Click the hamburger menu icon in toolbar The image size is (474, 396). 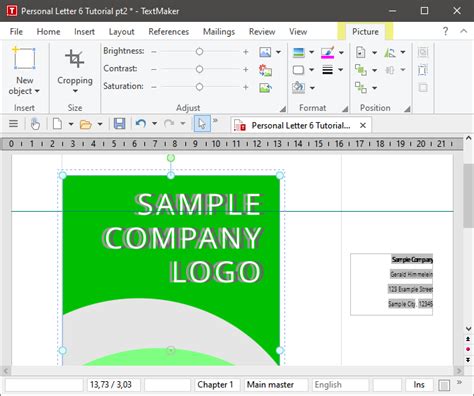click(x=13, y=124)
